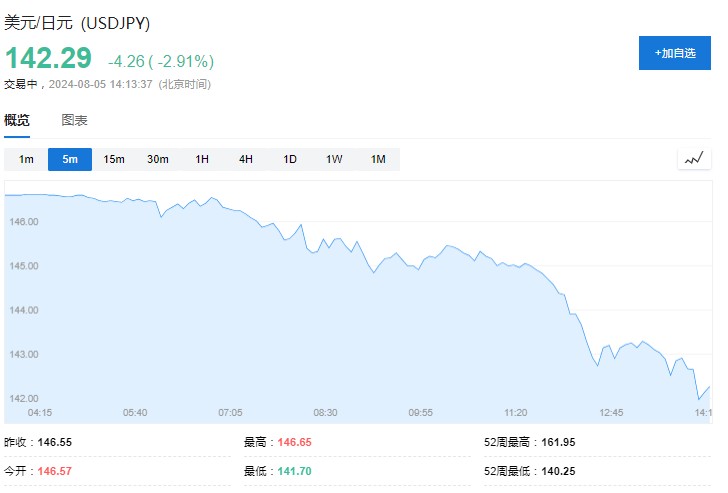This screenshot has height=493, width=728.
Task: Switch chart to 4H interval
Action: 246,159
